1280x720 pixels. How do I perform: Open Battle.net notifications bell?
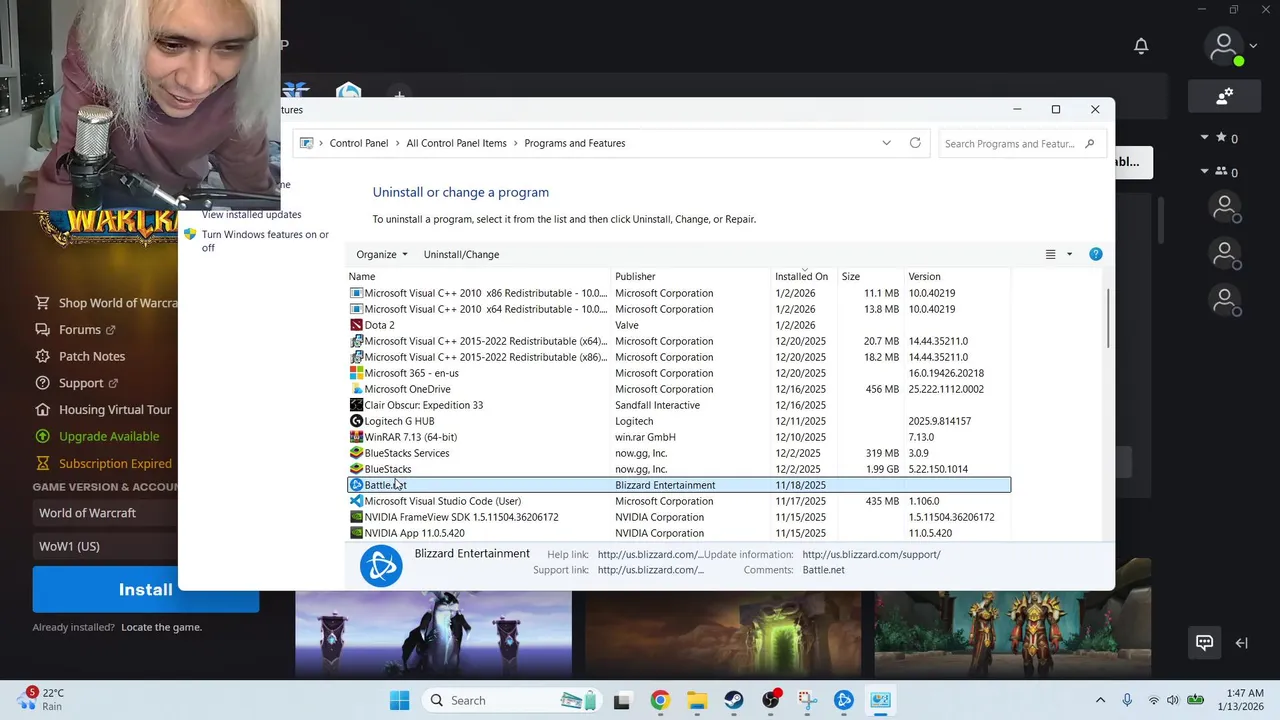(1141, 46)
